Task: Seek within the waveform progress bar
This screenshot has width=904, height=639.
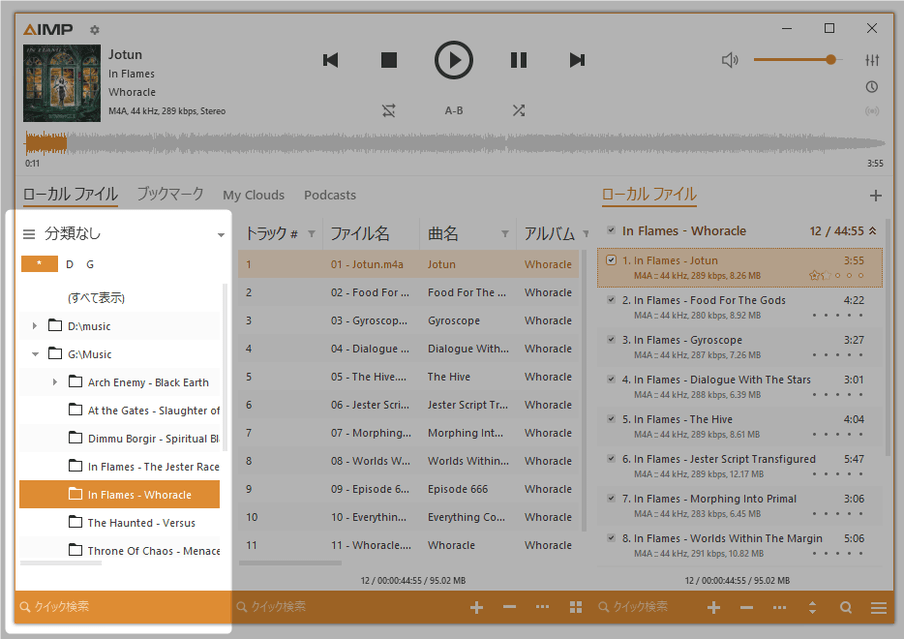Action: tap(455, 144)
